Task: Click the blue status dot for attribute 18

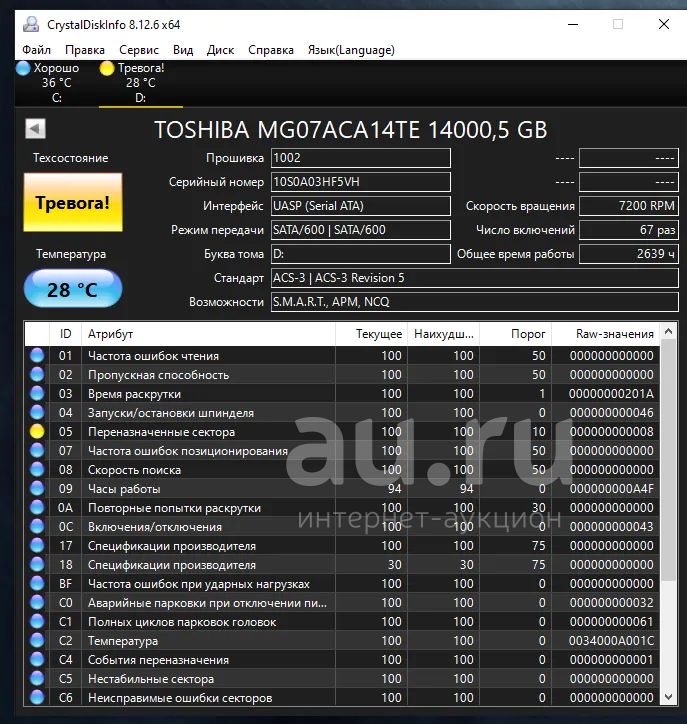Action: point(37,564)
